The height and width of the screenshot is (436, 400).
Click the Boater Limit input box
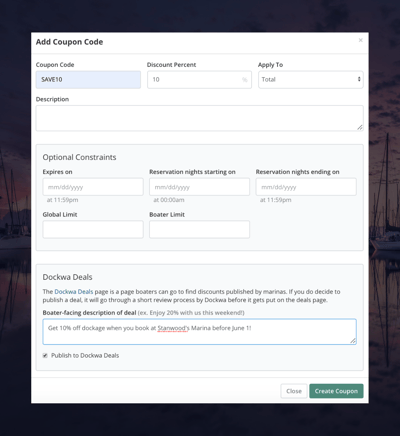click(x=199, y=229)
